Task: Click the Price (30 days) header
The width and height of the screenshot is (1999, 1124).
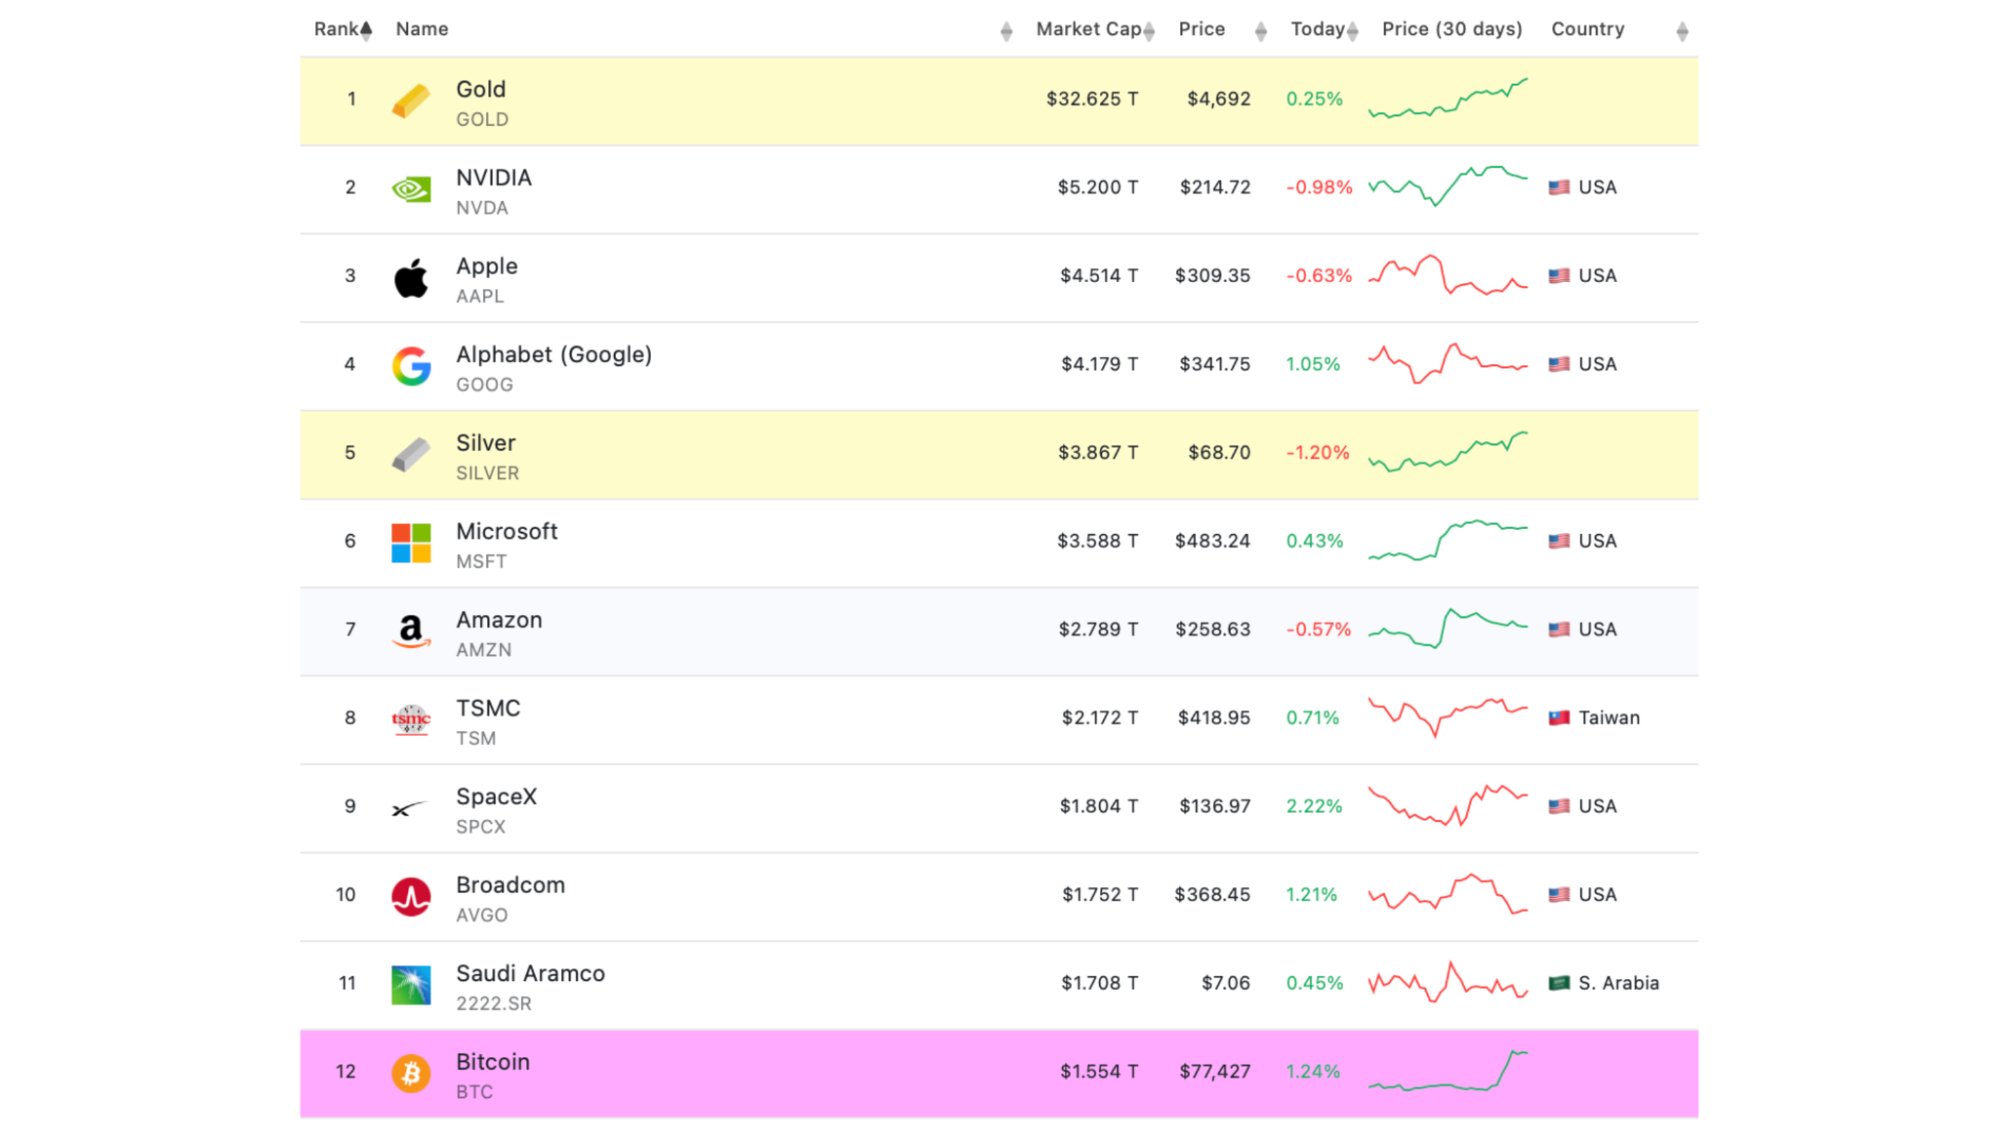Action: click(x=1452, y=29)
